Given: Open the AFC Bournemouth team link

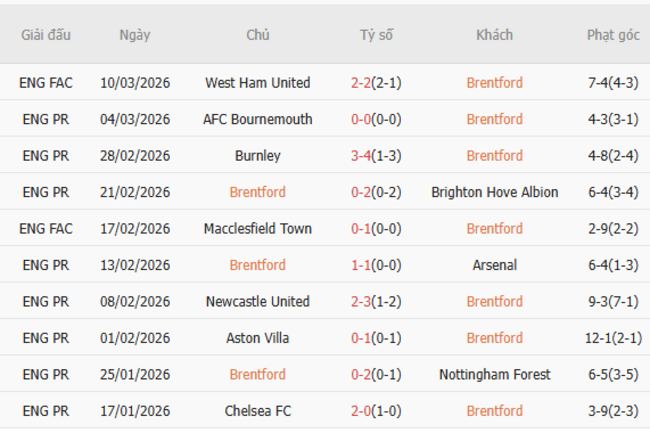Looking at the screenshot, I should pyautogui.click(x=257, y=119).
